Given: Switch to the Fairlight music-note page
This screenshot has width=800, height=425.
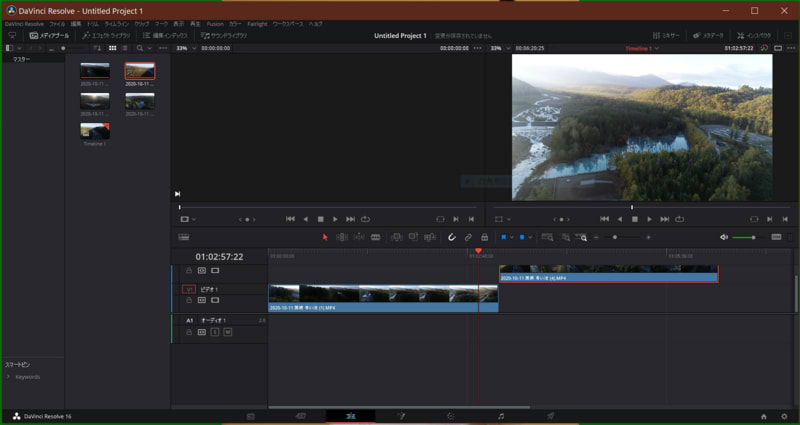Looking at the screenshot, I should click(501, 416).
